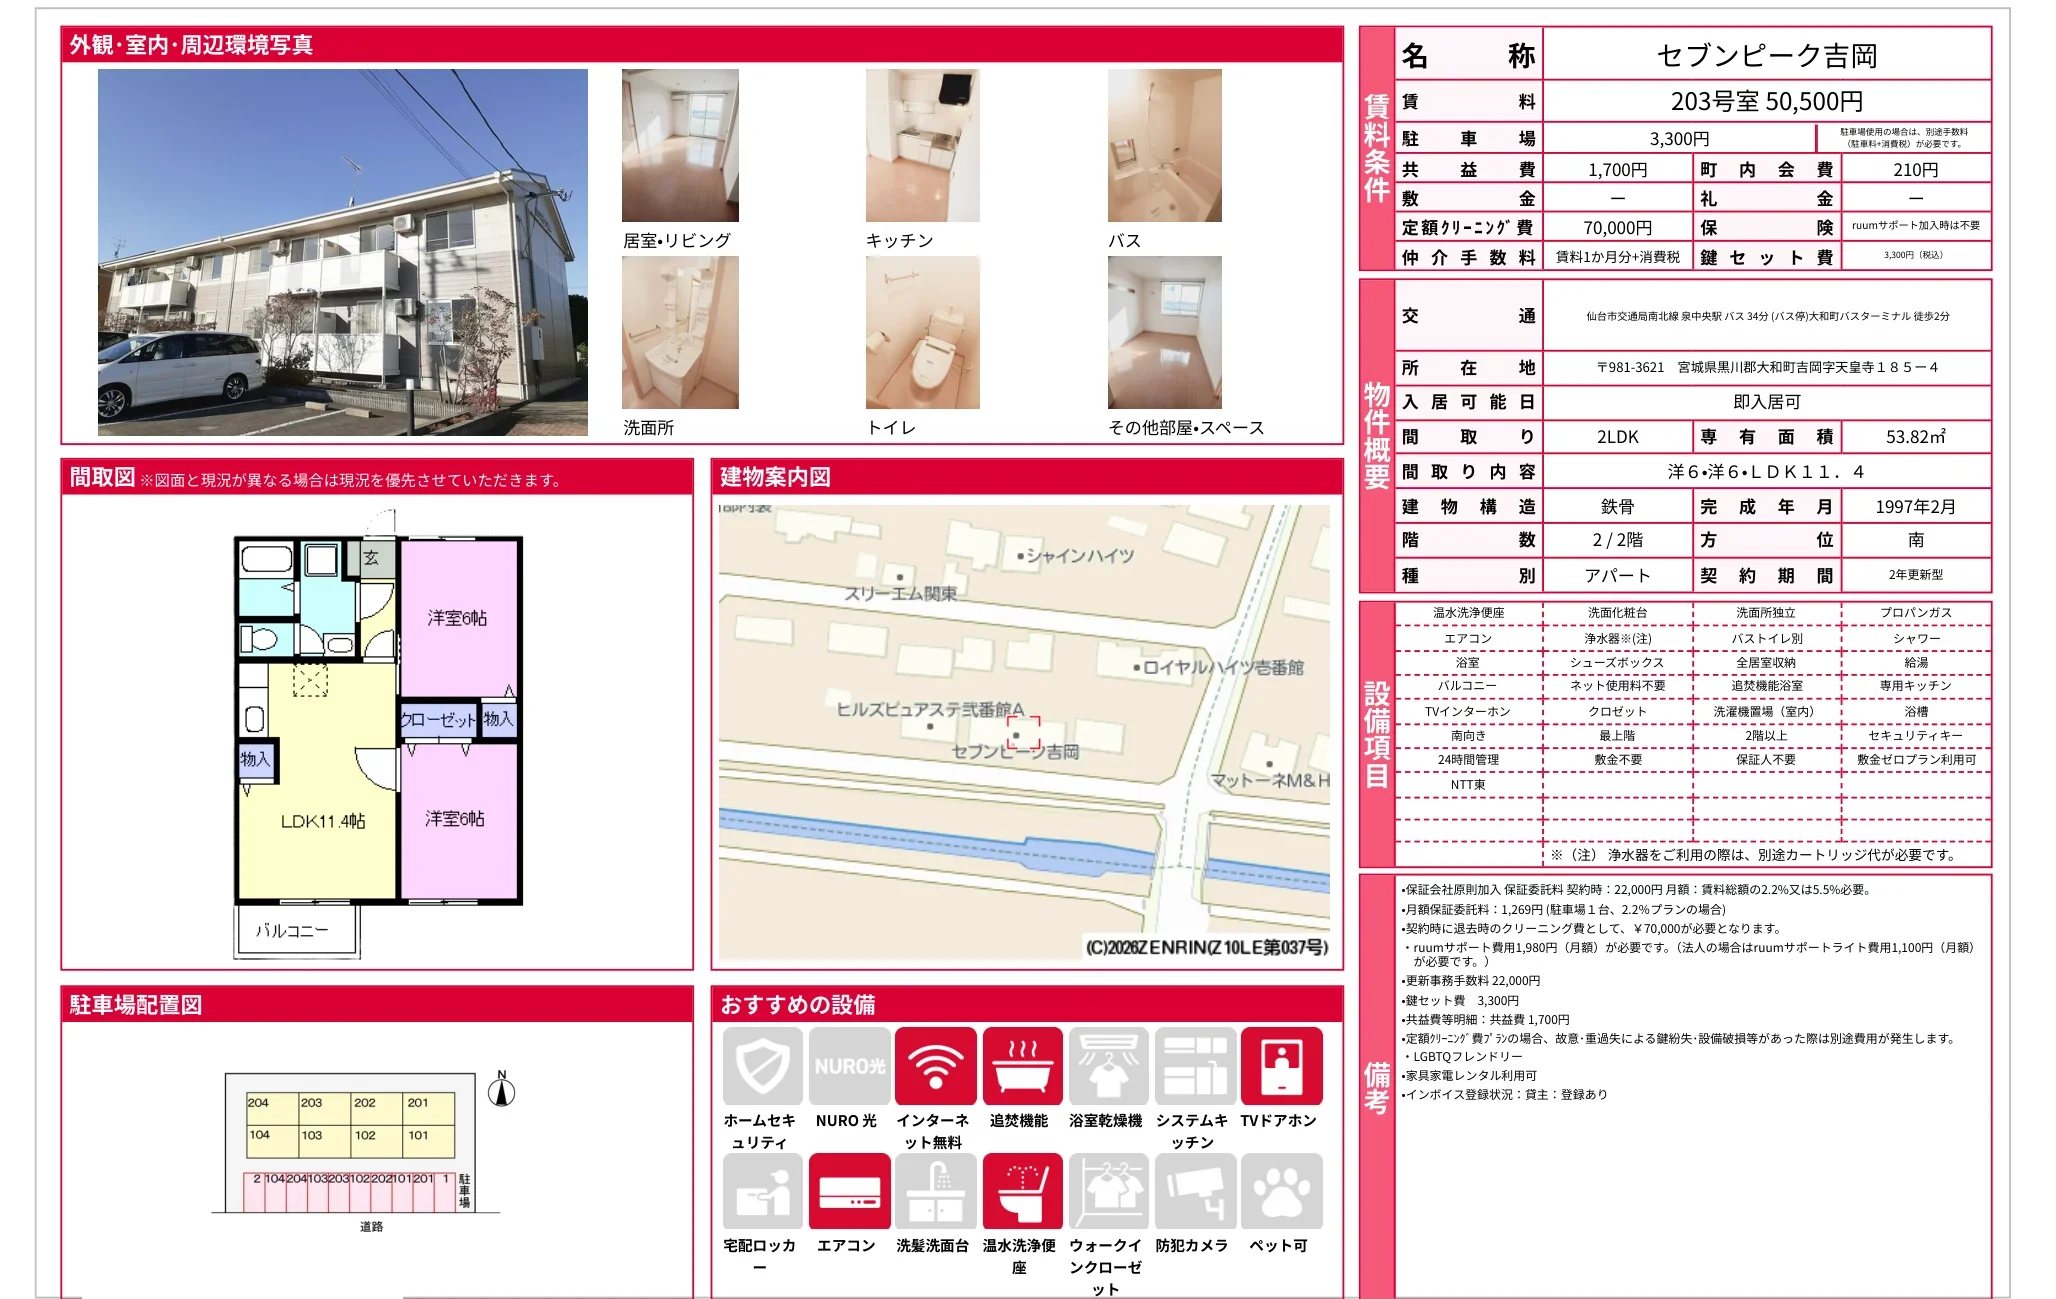The image size is (2056, 1299).
Task: Select the ペット可 paw icon
Action: tap(1281, 1191)
